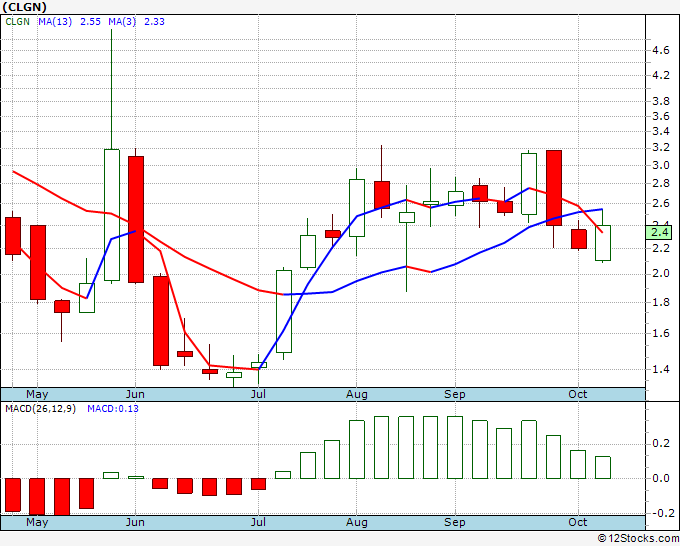Select the MA(3) legend label

coord(122,22)
